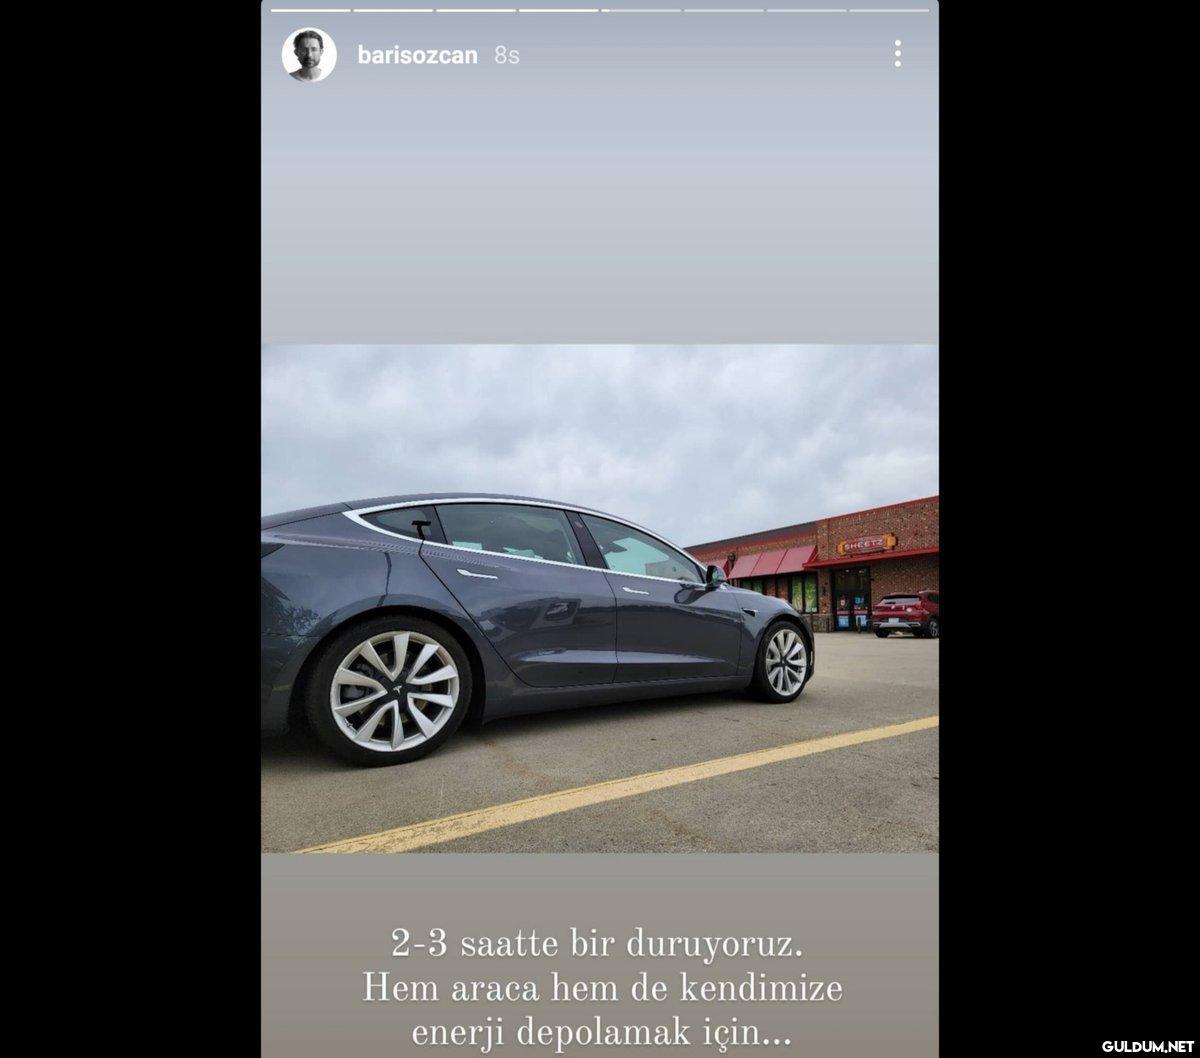Tap the red car parked near store
Screen dimensions: 1200x1058
[905, 614]
